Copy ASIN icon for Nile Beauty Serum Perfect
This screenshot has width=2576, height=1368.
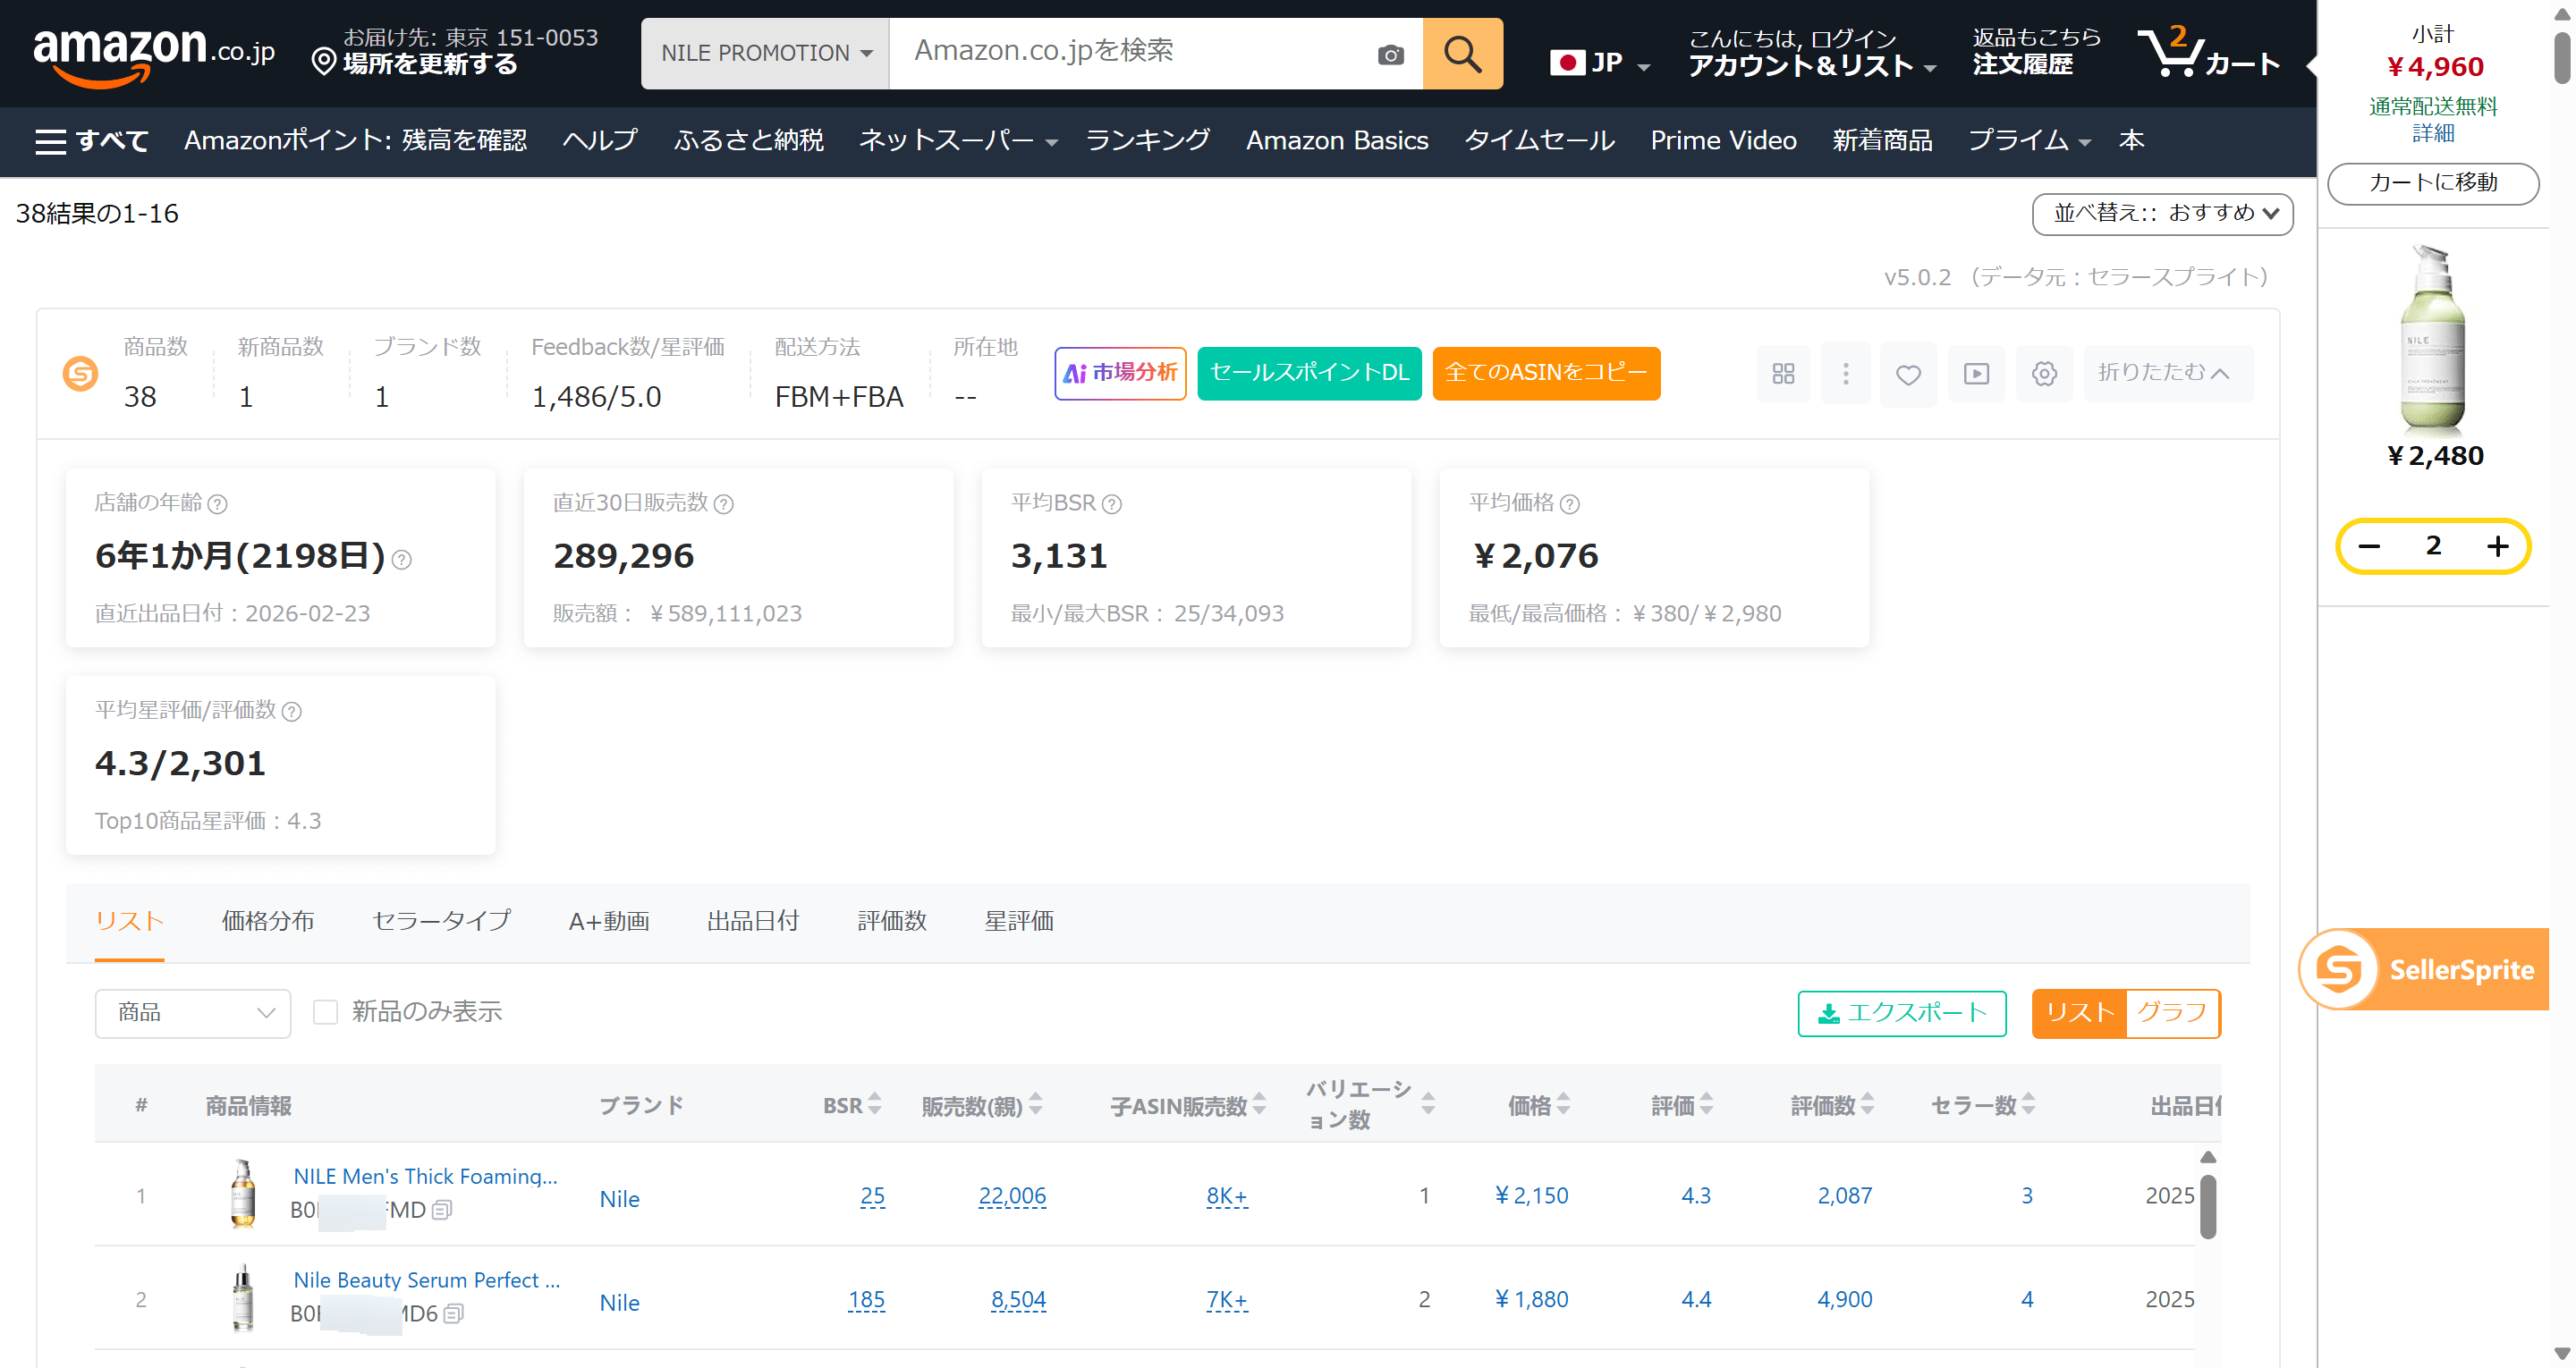click(453, 1314)
